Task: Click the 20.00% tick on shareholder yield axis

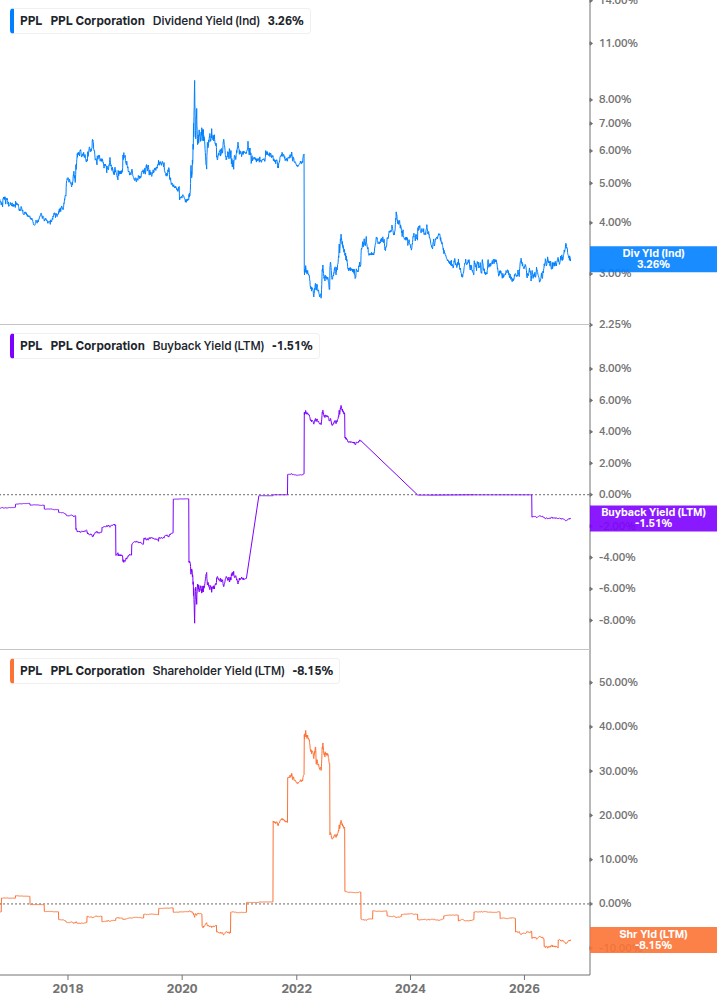Action: coord(618,815)
